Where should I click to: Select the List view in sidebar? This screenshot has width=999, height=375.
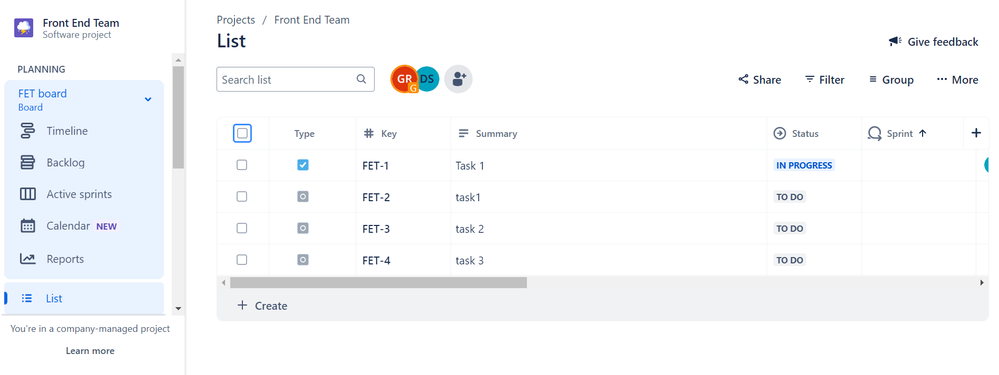tap(83, 298)
